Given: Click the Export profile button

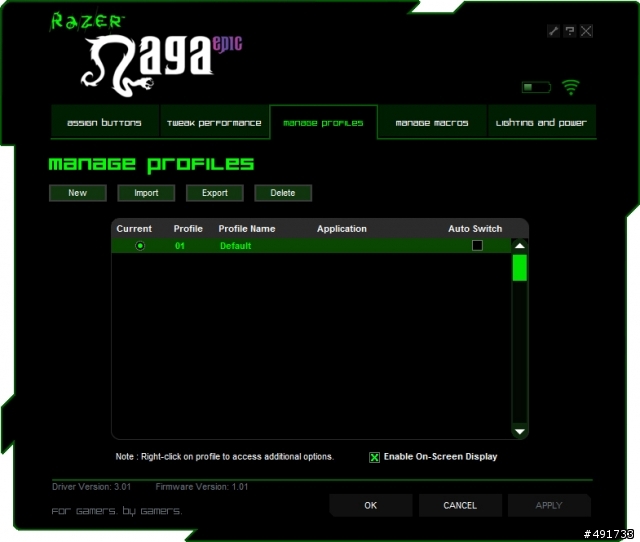Looking at the screenshot, I should tap(215, 193).
